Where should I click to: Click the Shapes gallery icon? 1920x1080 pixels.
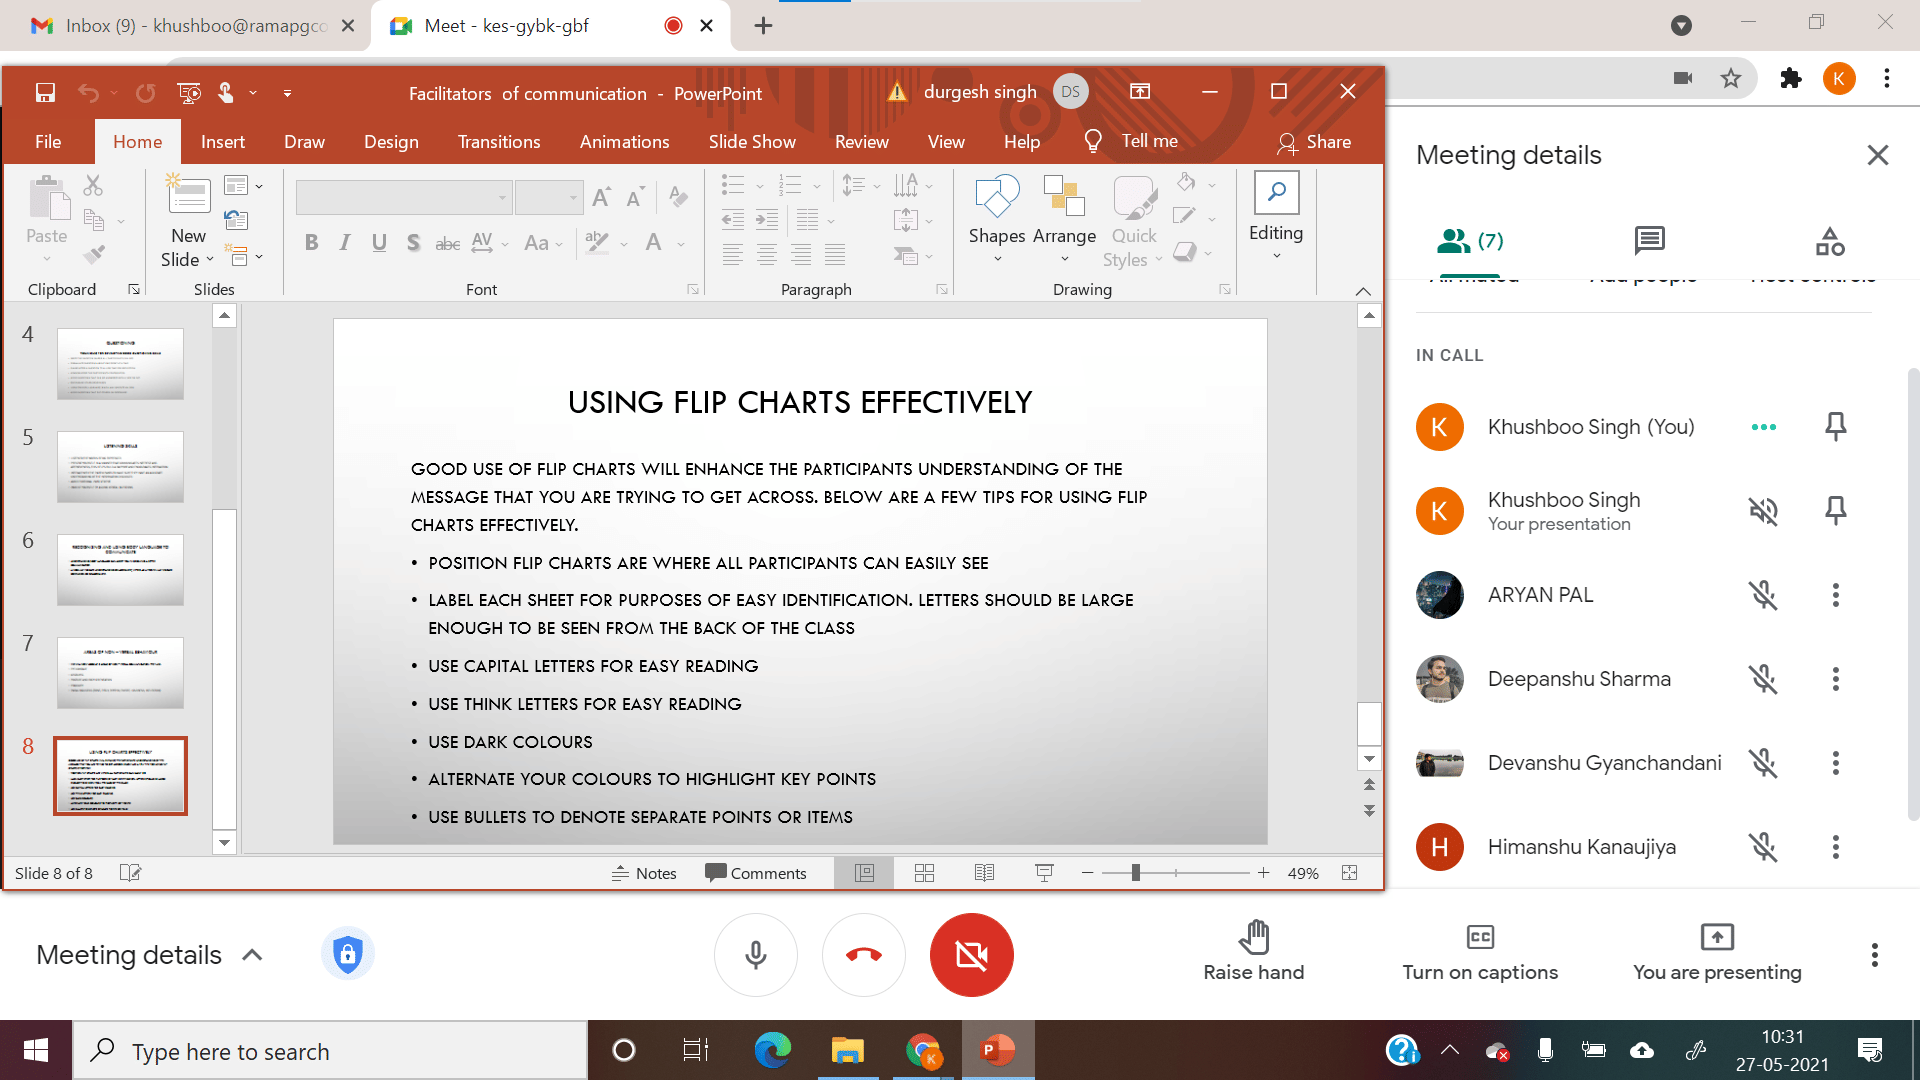996,196
